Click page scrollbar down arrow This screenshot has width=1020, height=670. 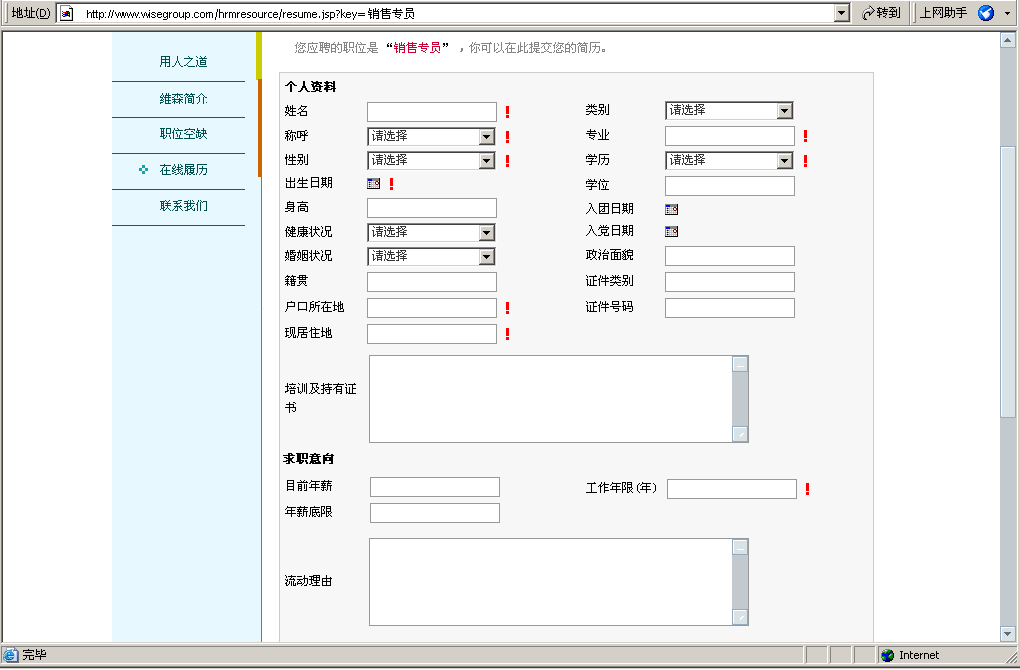(1008, 634)
